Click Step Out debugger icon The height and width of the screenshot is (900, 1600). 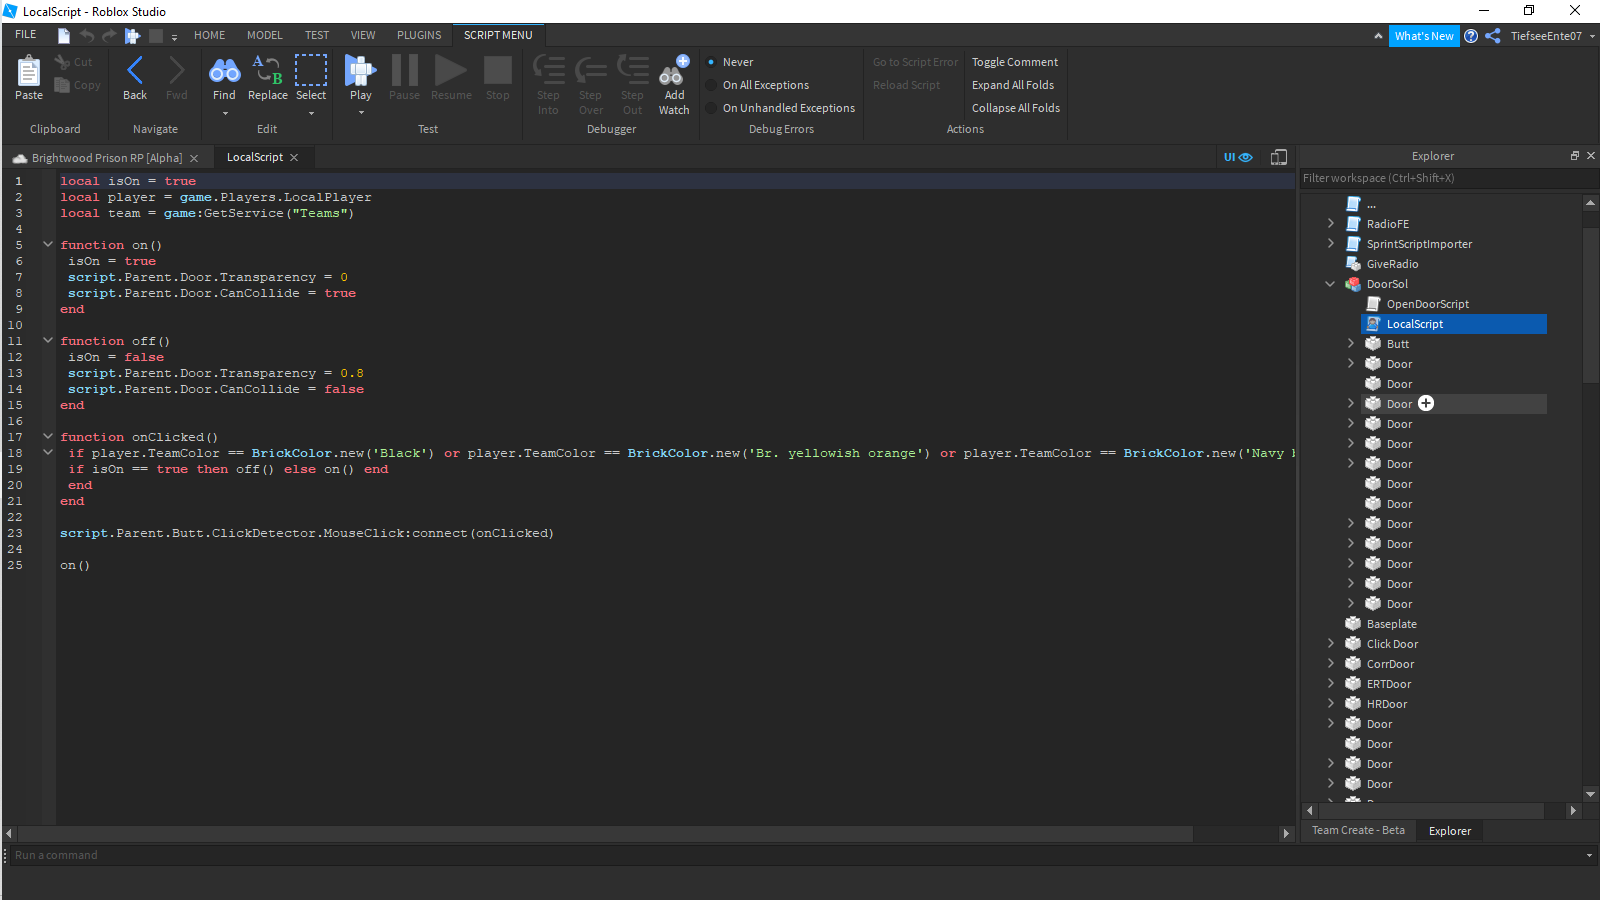click(x=633, y=70)
